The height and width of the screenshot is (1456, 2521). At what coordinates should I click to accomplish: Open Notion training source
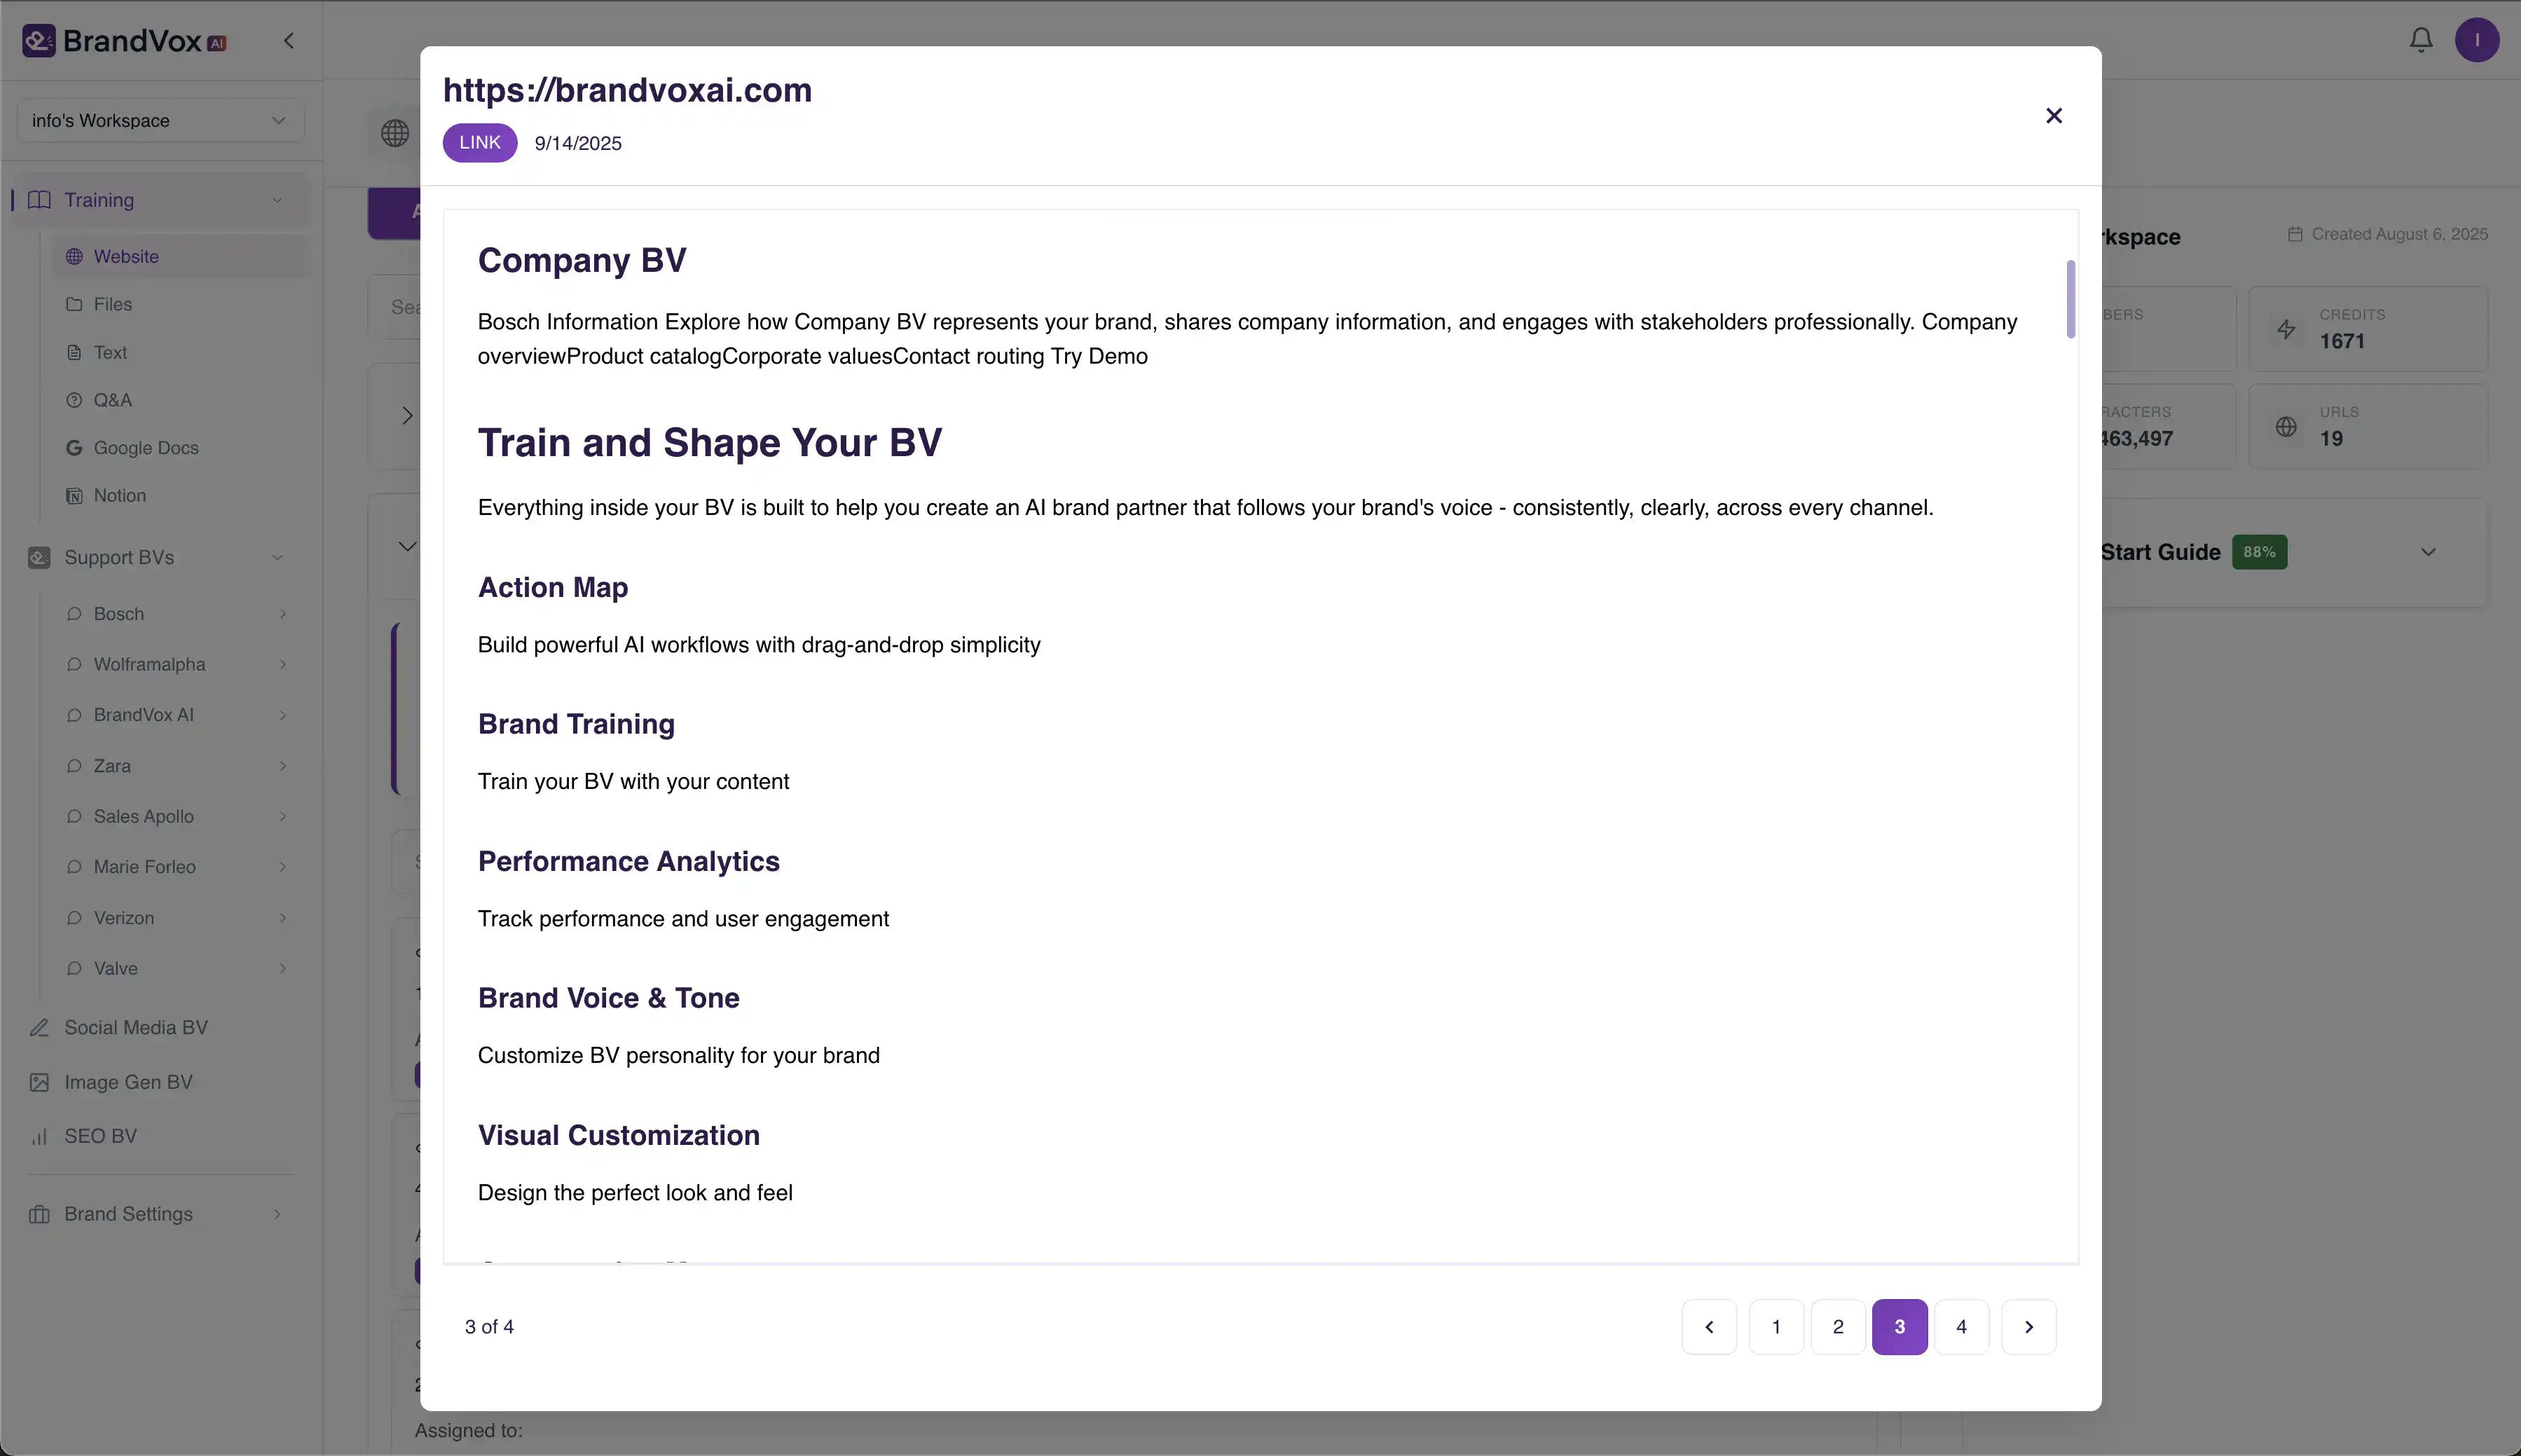pos(119,496)
